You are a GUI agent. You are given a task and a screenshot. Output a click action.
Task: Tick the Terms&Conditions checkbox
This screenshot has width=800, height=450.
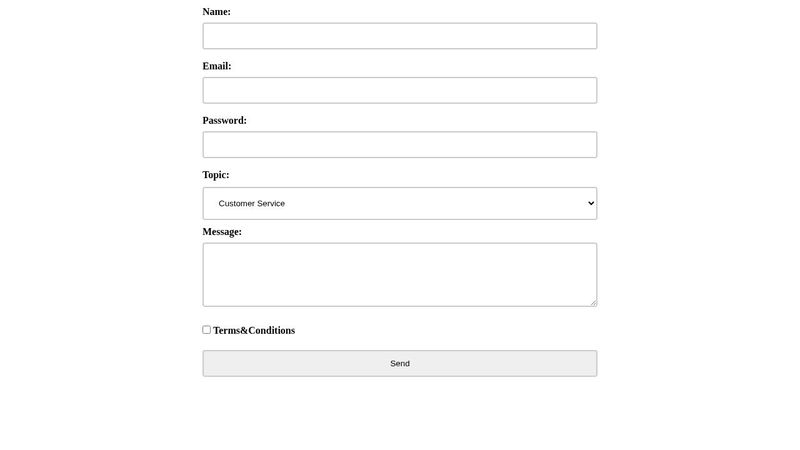point(207,330)
